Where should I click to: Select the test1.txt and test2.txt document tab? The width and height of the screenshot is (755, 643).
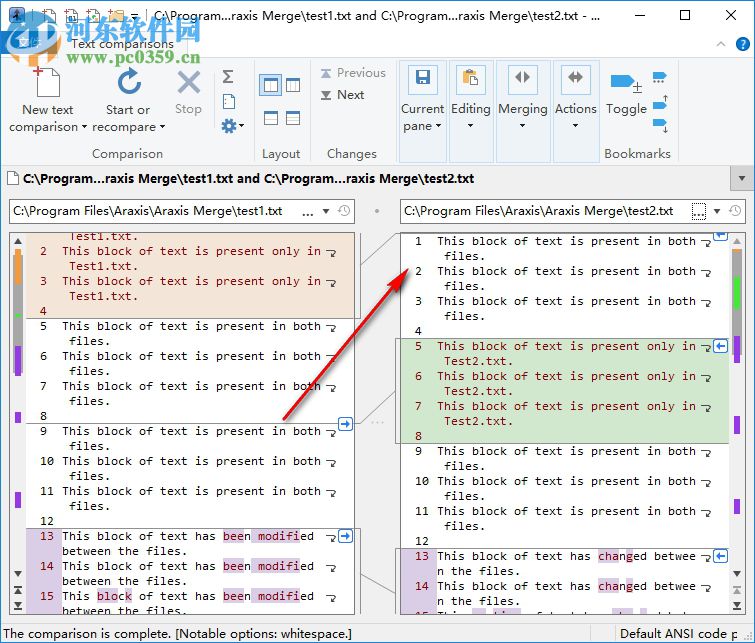tap(248, 179)
